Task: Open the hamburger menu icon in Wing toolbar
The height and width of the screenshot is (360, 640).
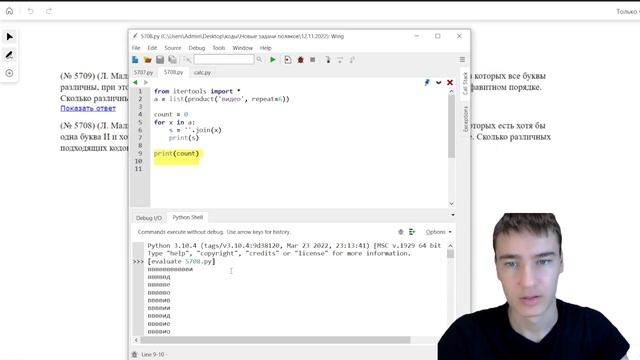Action: (x=462, y=60)
